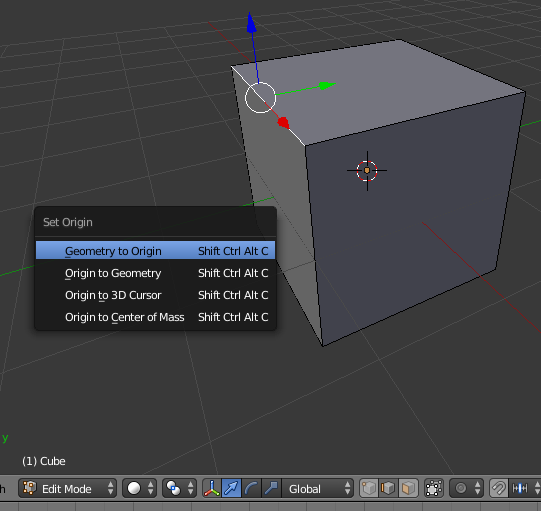Switch to face select mode
The width and height of the screenshot is (541, 511).
409,488
